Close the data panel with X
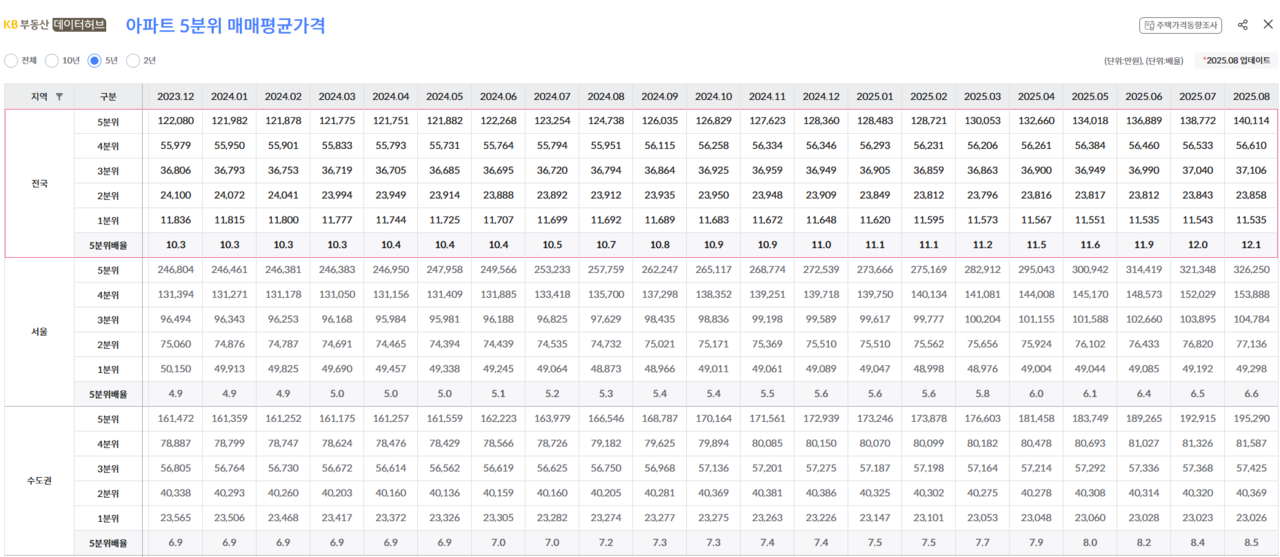Viewport: 1280px width, 557px height. pos(1267,25)
